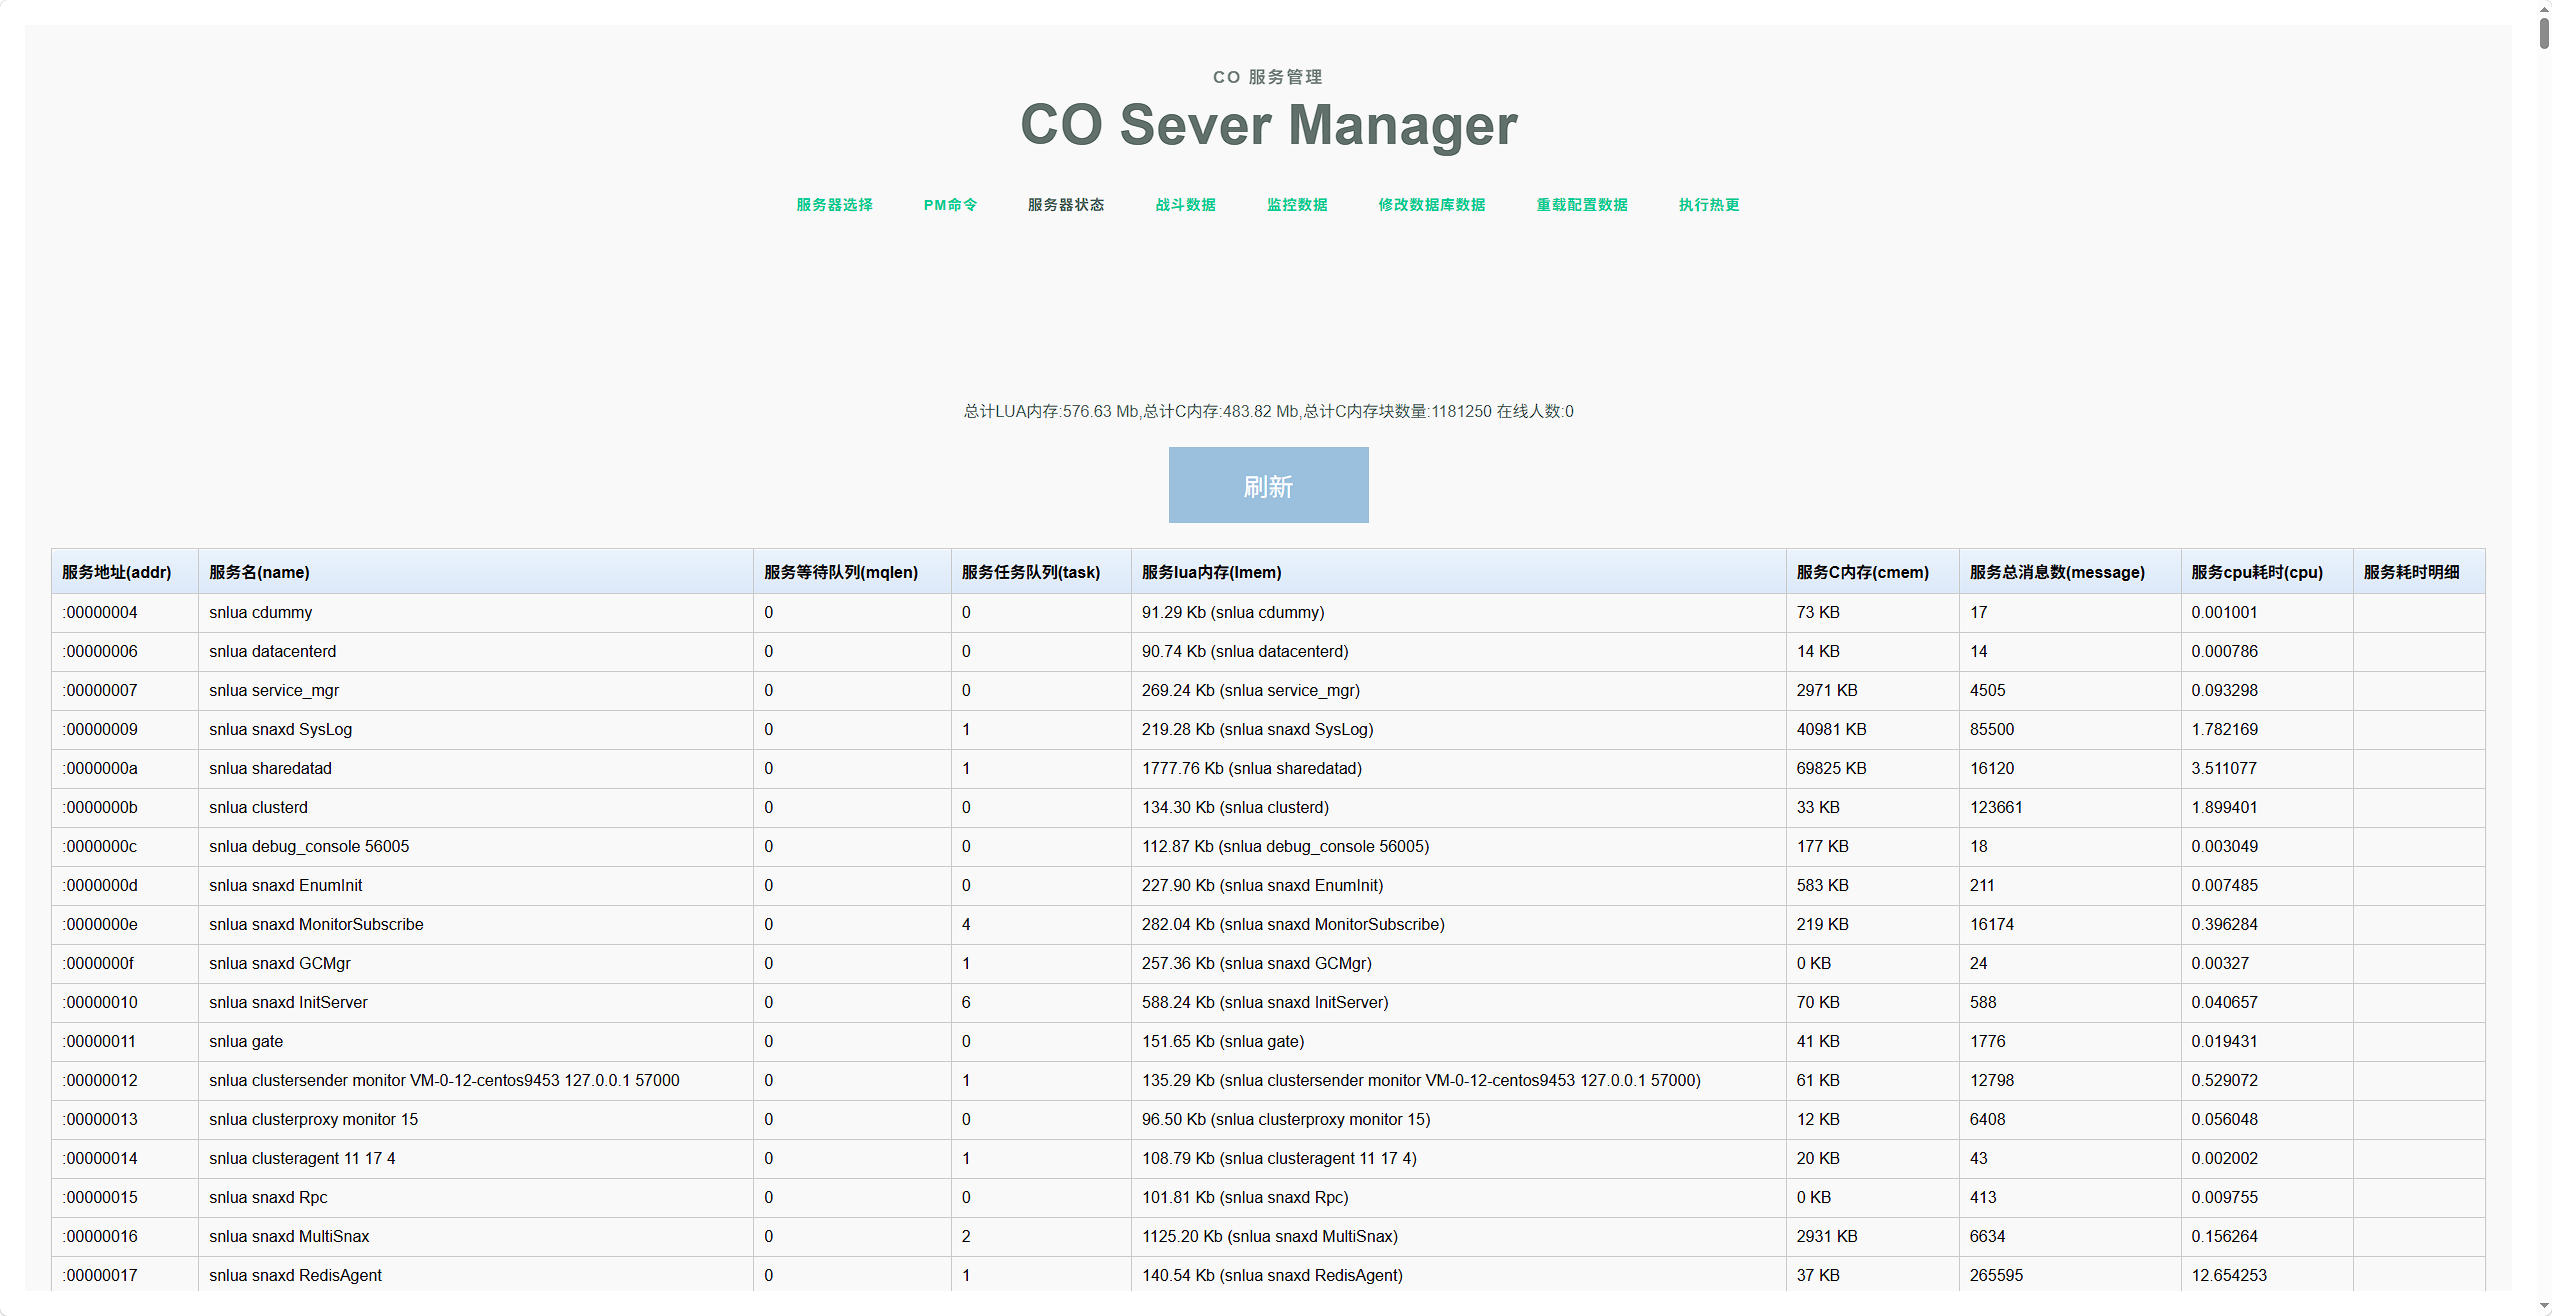This screenshot has width=2552, height=1316.
Task: Select name cell snlua clusterd
Action: [x=475, y=808]
